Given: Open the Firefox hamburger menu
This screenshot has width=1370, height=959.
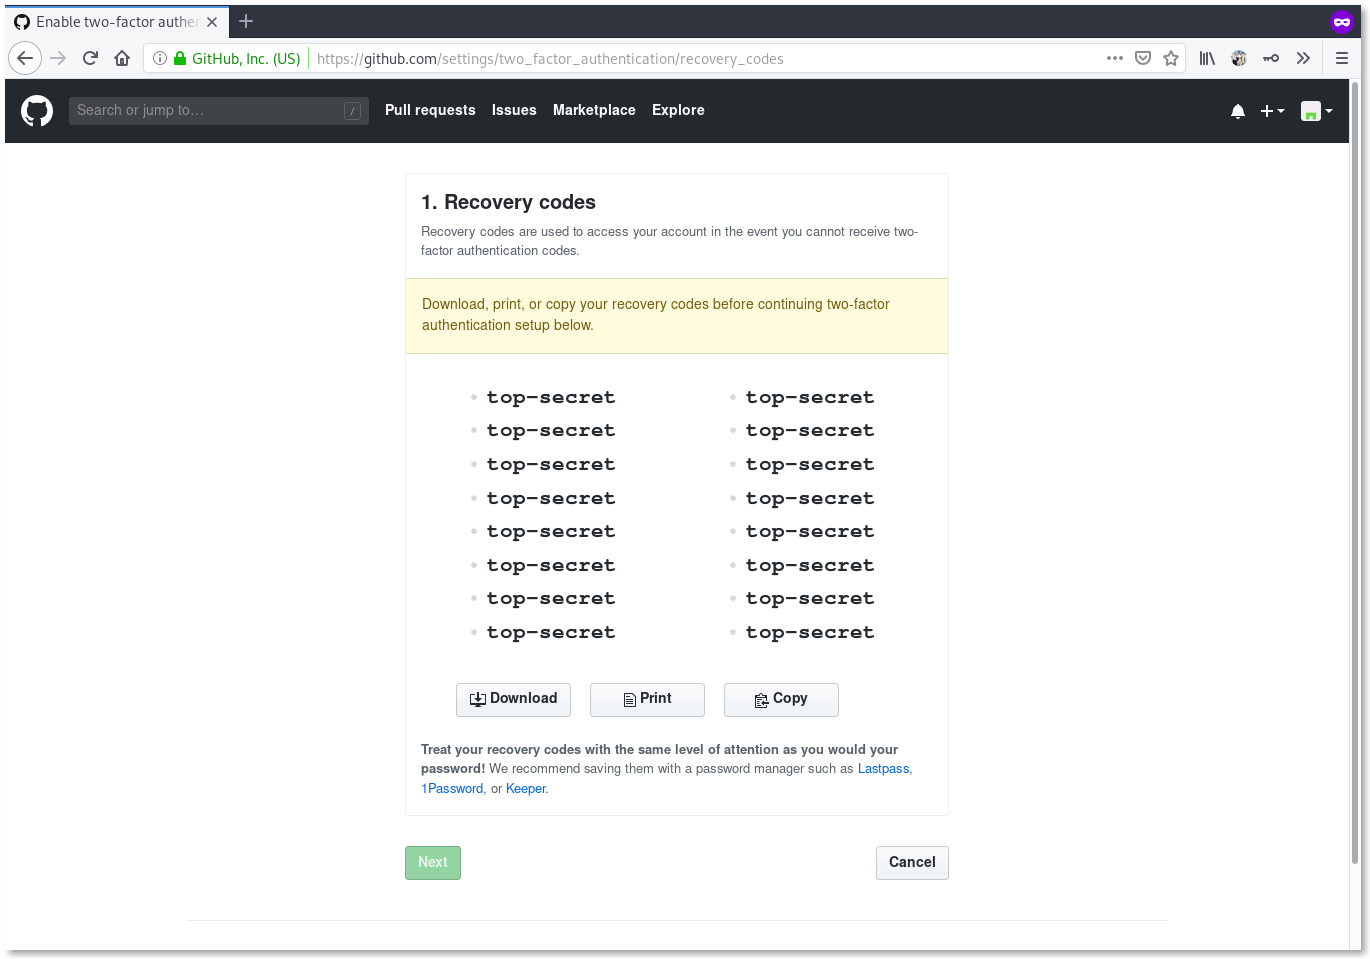Looking at the screenshot, I should [1342, 58].
